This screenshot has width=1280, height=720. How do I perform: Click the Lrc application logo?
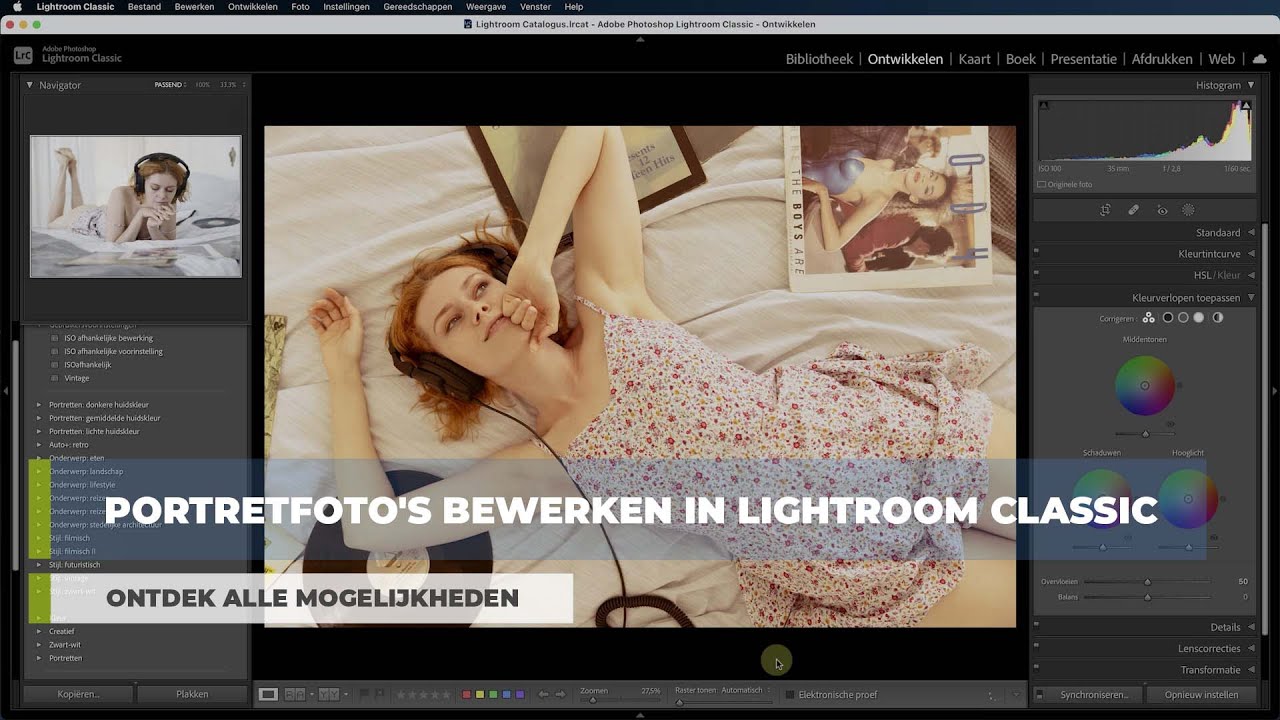coord(23,56)
